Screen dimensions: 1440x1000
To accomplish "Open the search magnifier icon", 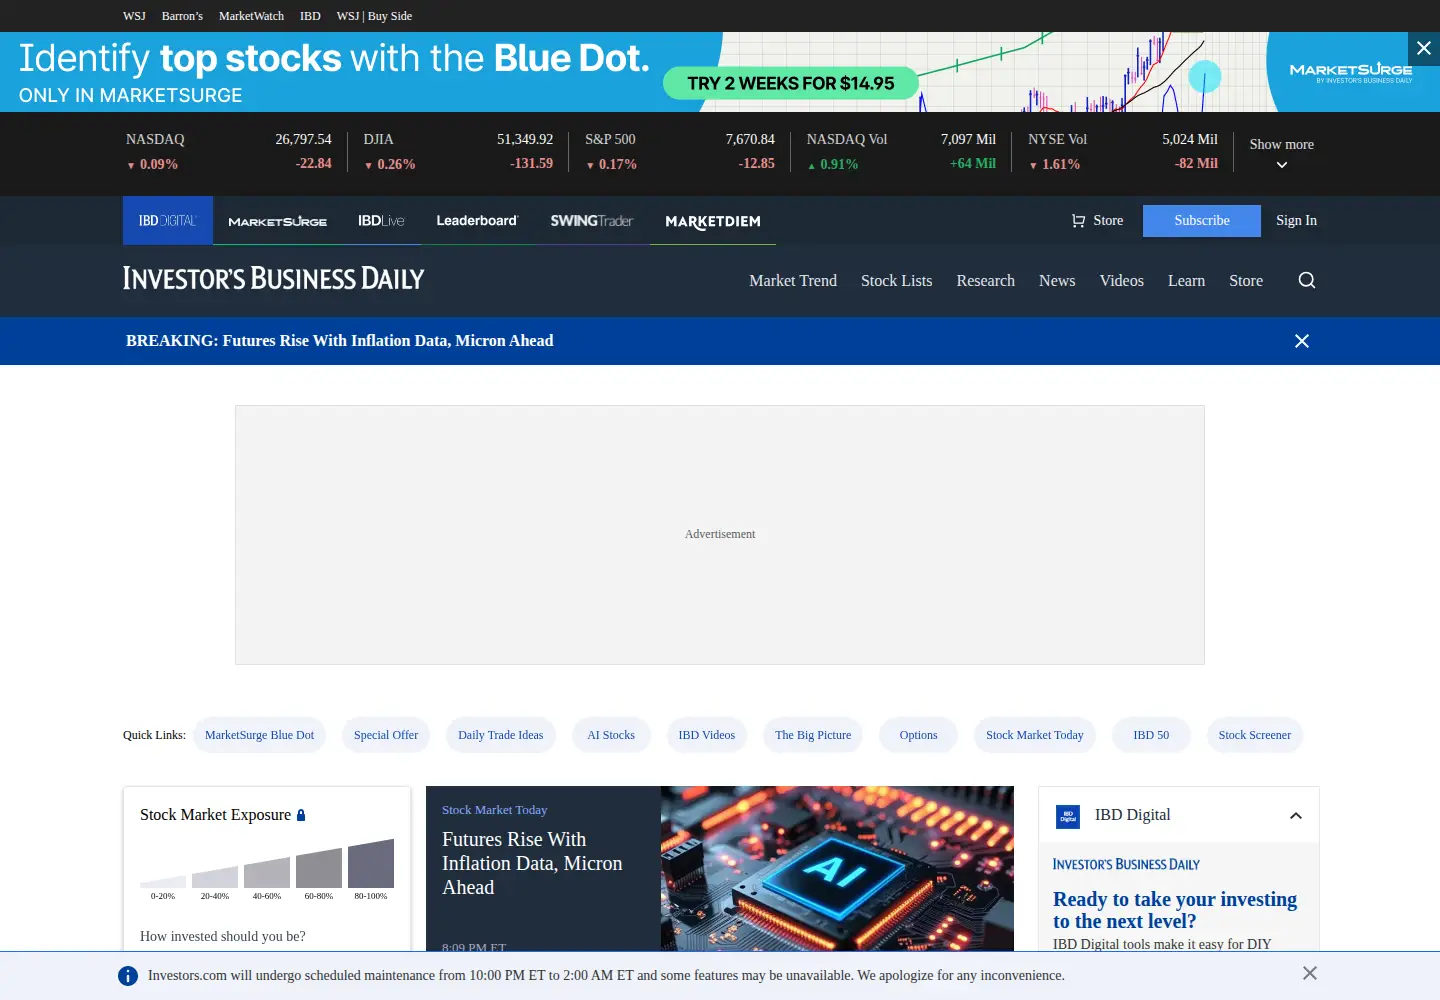I will pyautogui.click(x=1306, y=280).
